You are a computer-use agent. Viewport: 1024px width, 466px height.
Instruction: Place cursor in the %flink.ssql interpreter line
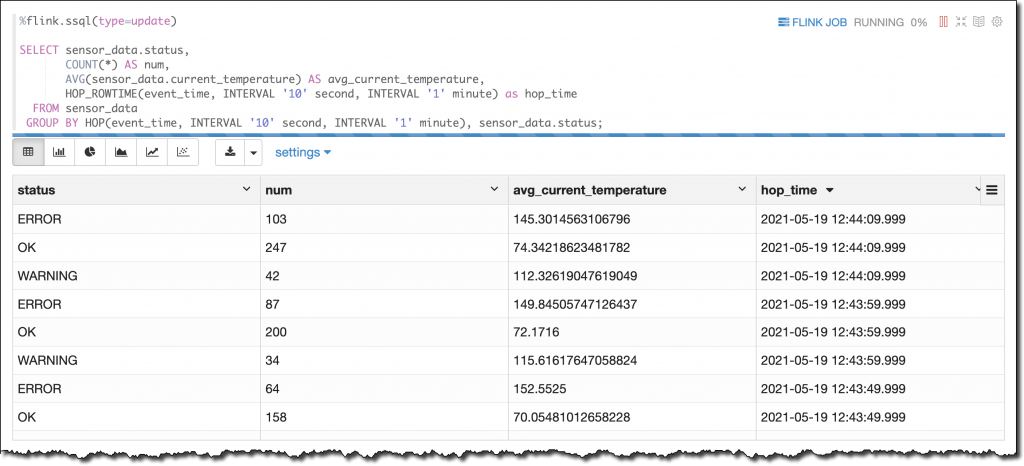coord(98,22)
